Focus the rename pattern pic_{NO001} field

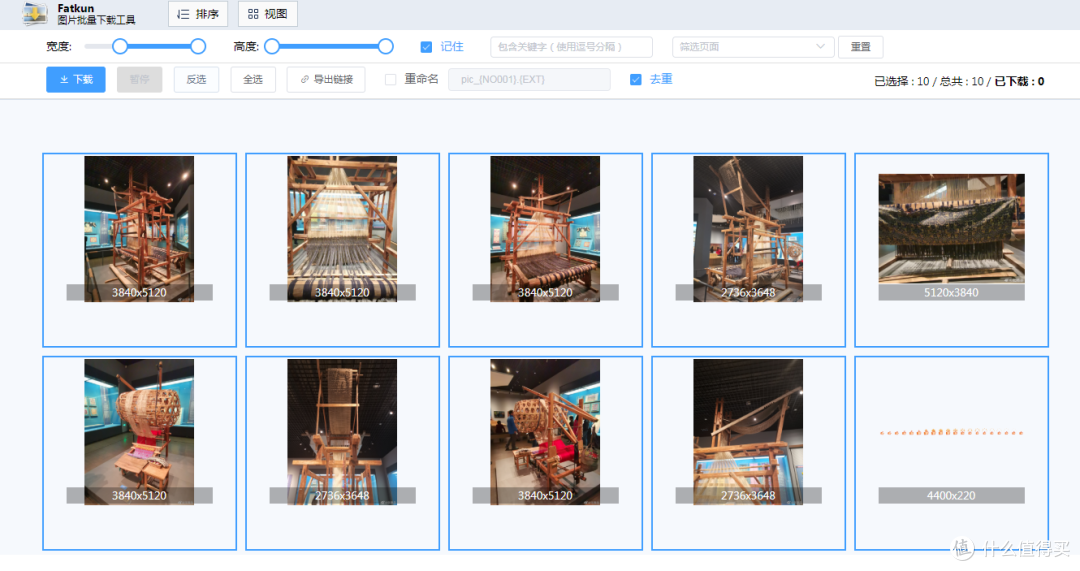(529, 79)
